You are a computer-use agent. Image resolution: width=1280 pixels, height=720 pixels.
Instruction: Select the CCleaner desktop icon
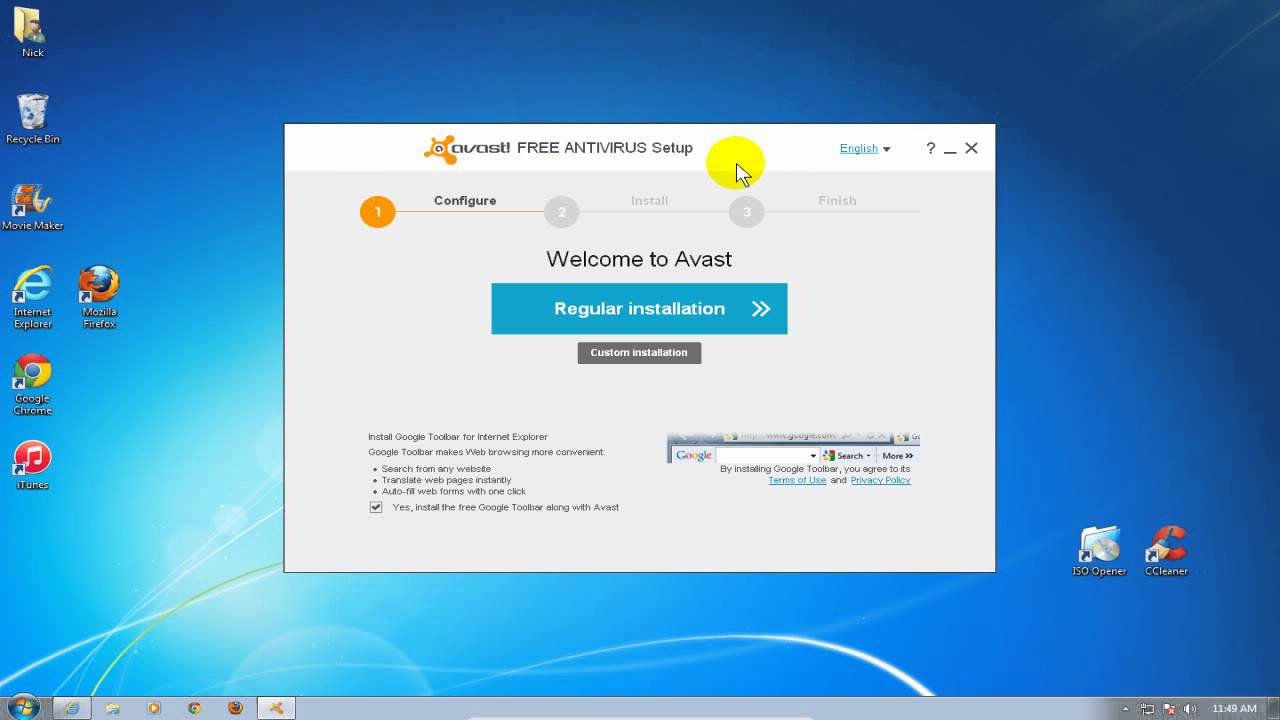pos(1166,552)
